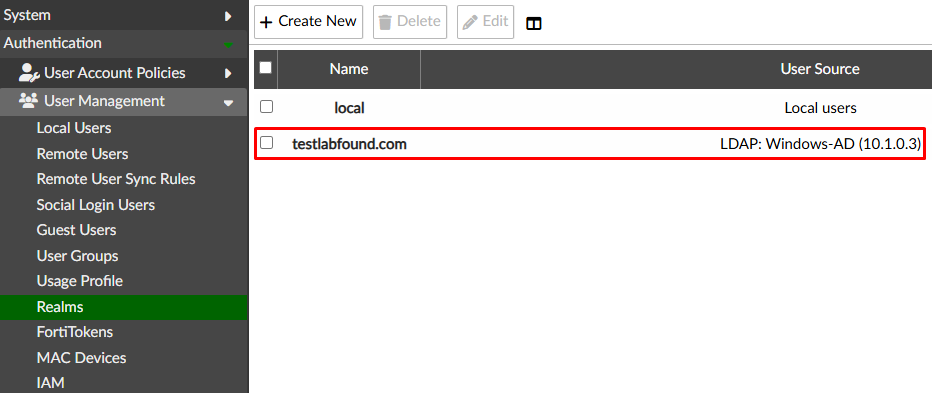
Task: Click the Delete button
Action: click(x=410, y=22)
